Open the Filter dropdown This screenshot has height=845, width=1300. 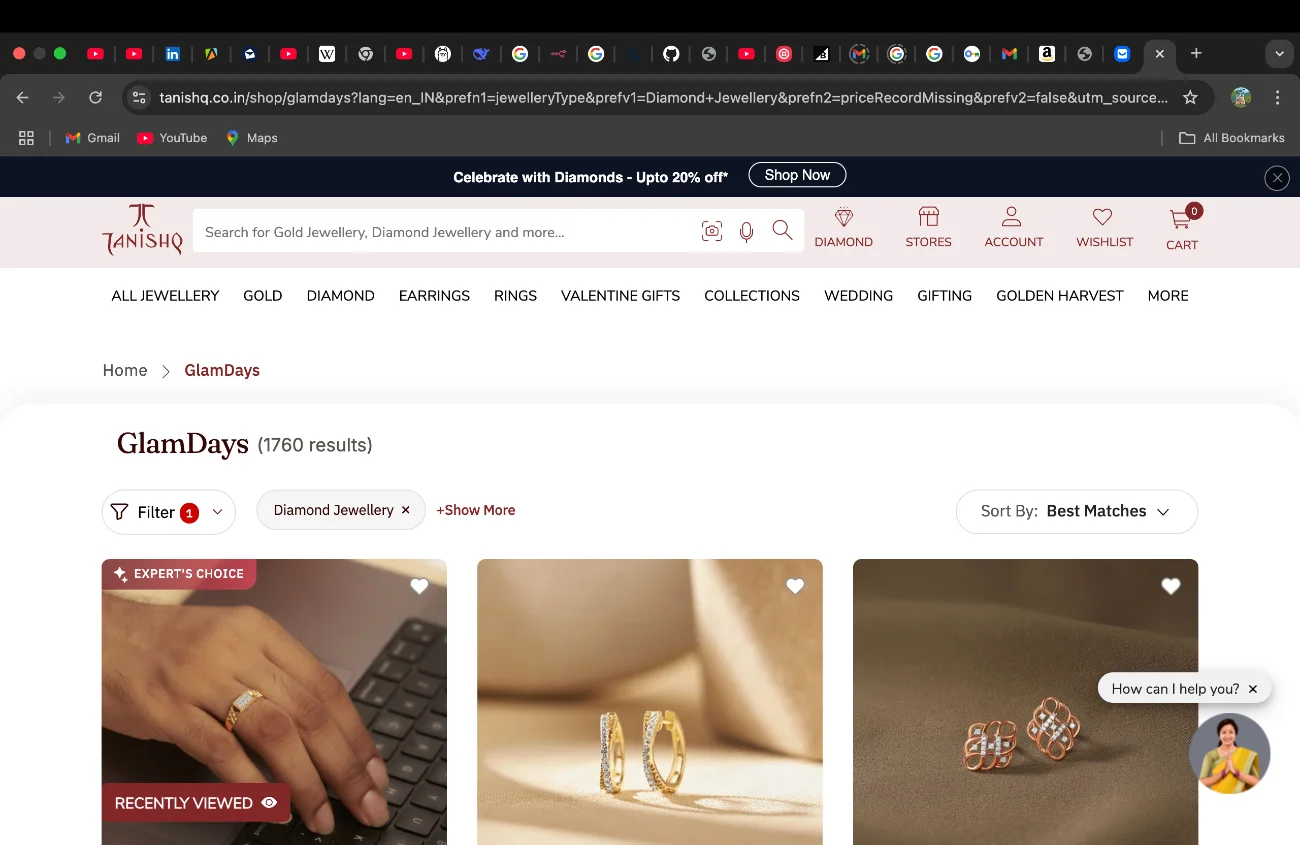click(x=168, y=512)
